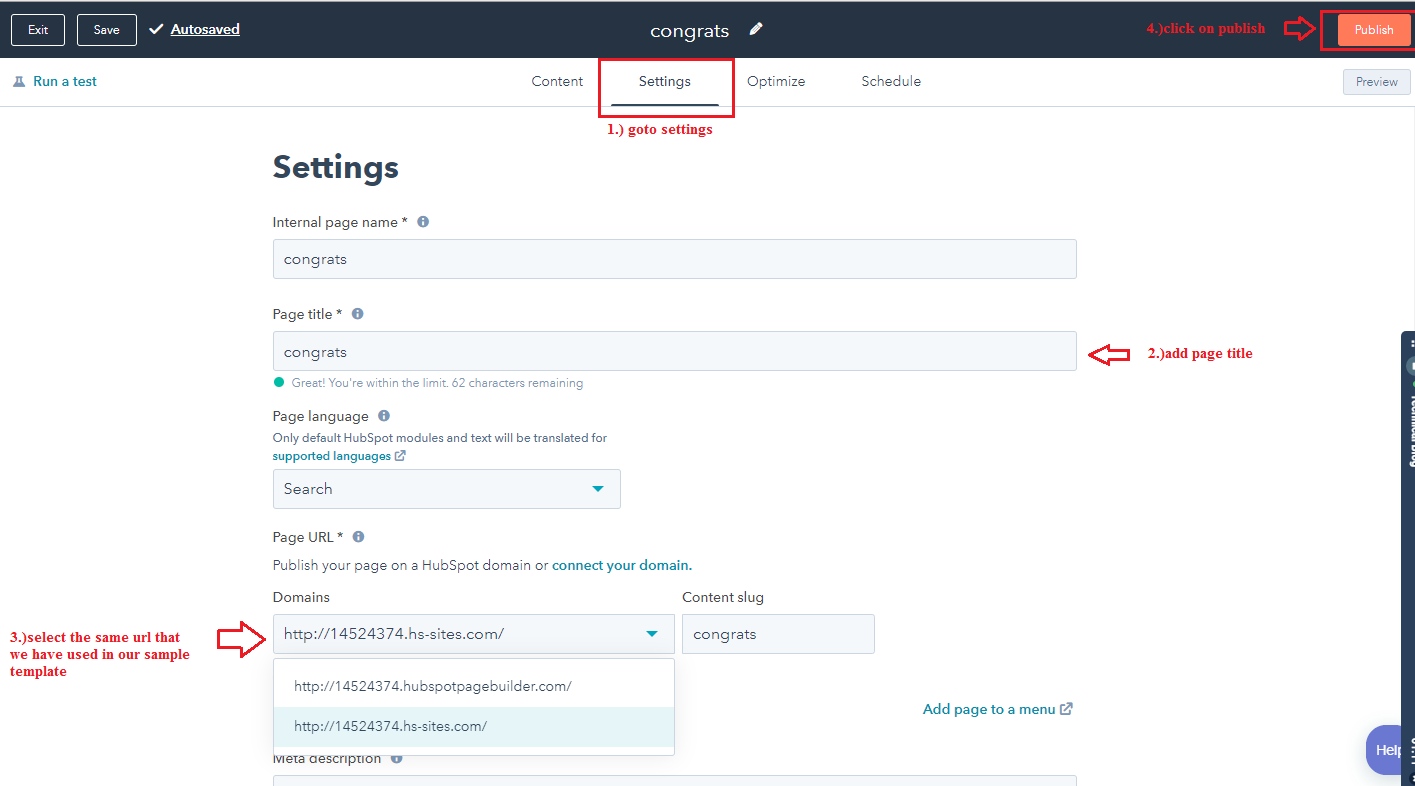The image size is (1415, 786).
Task: Expand the Domains dropdown
Action: [473, 633]
